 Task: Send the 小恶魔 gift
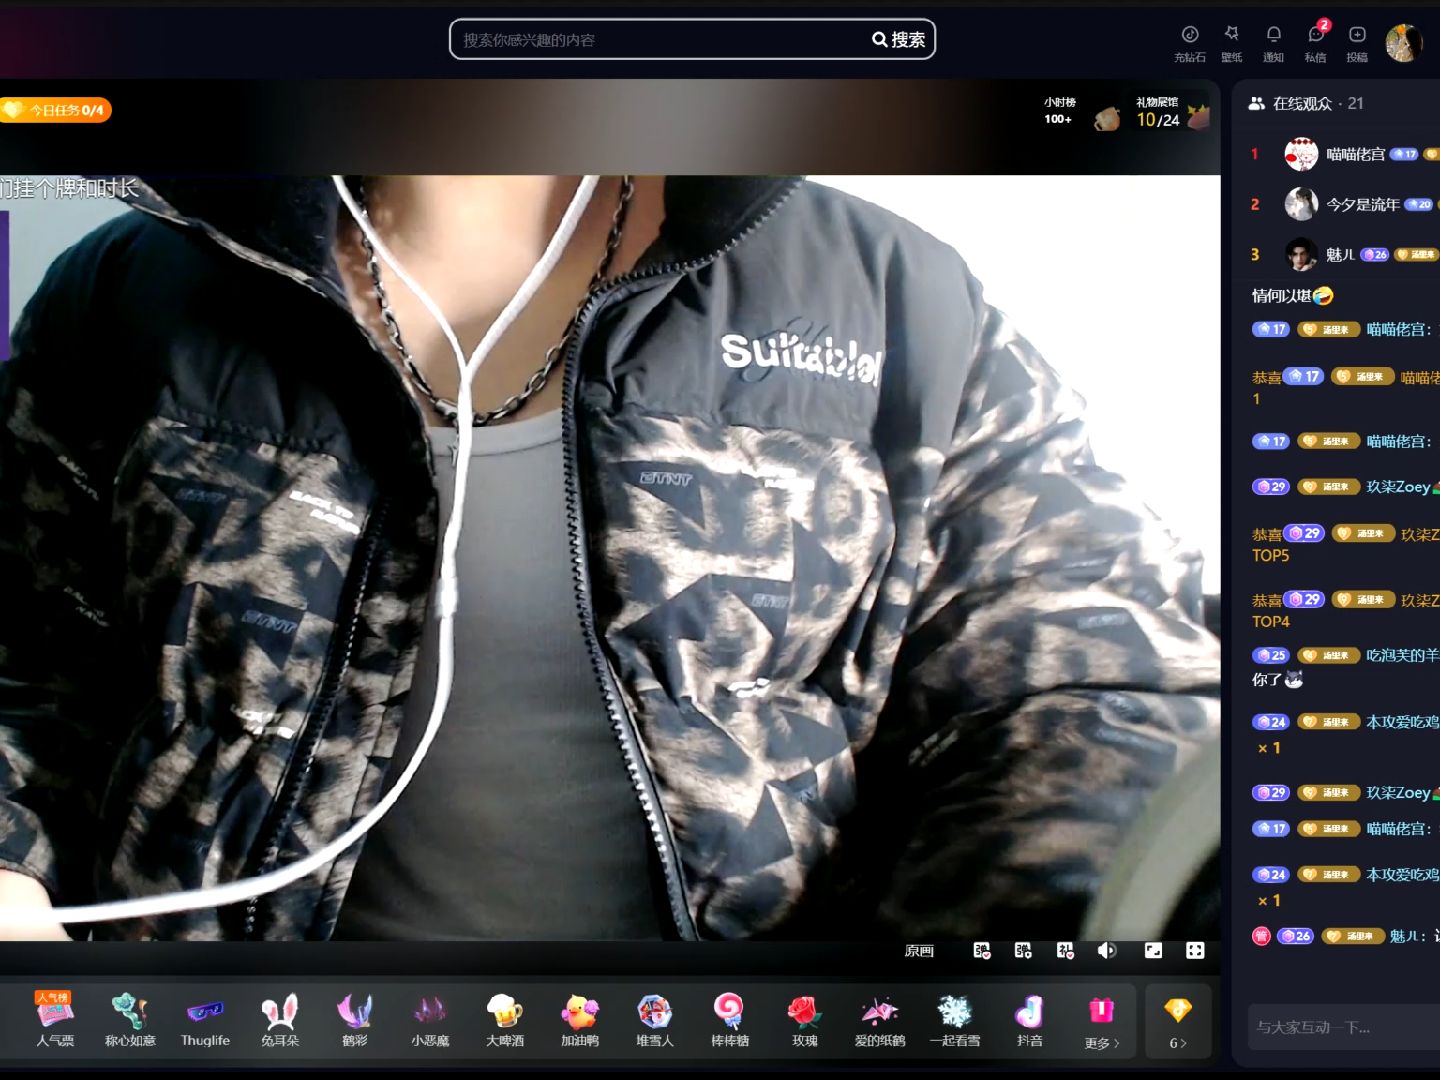[x=430, y=1020]
